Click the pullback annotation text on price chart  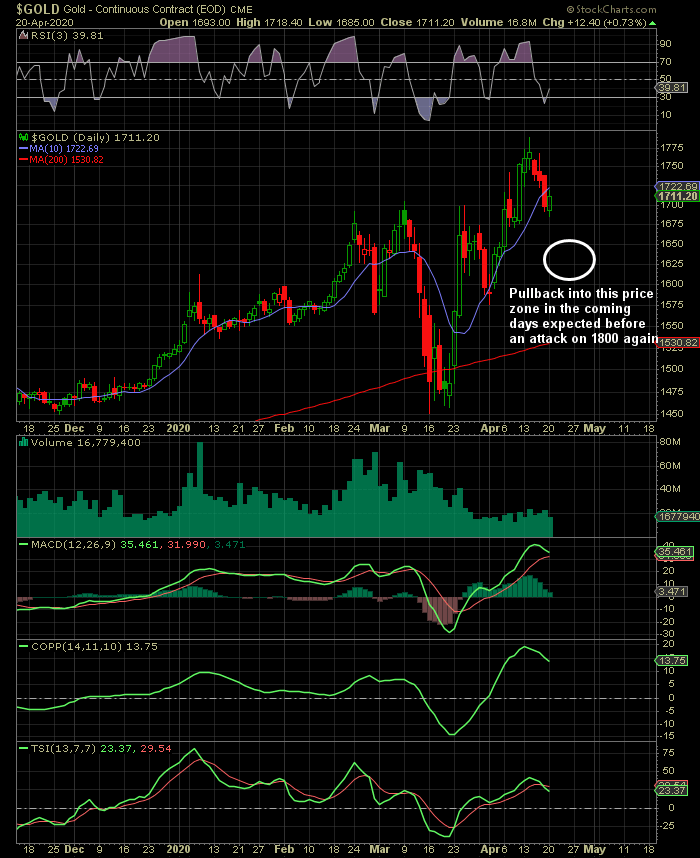coord(582,316)
